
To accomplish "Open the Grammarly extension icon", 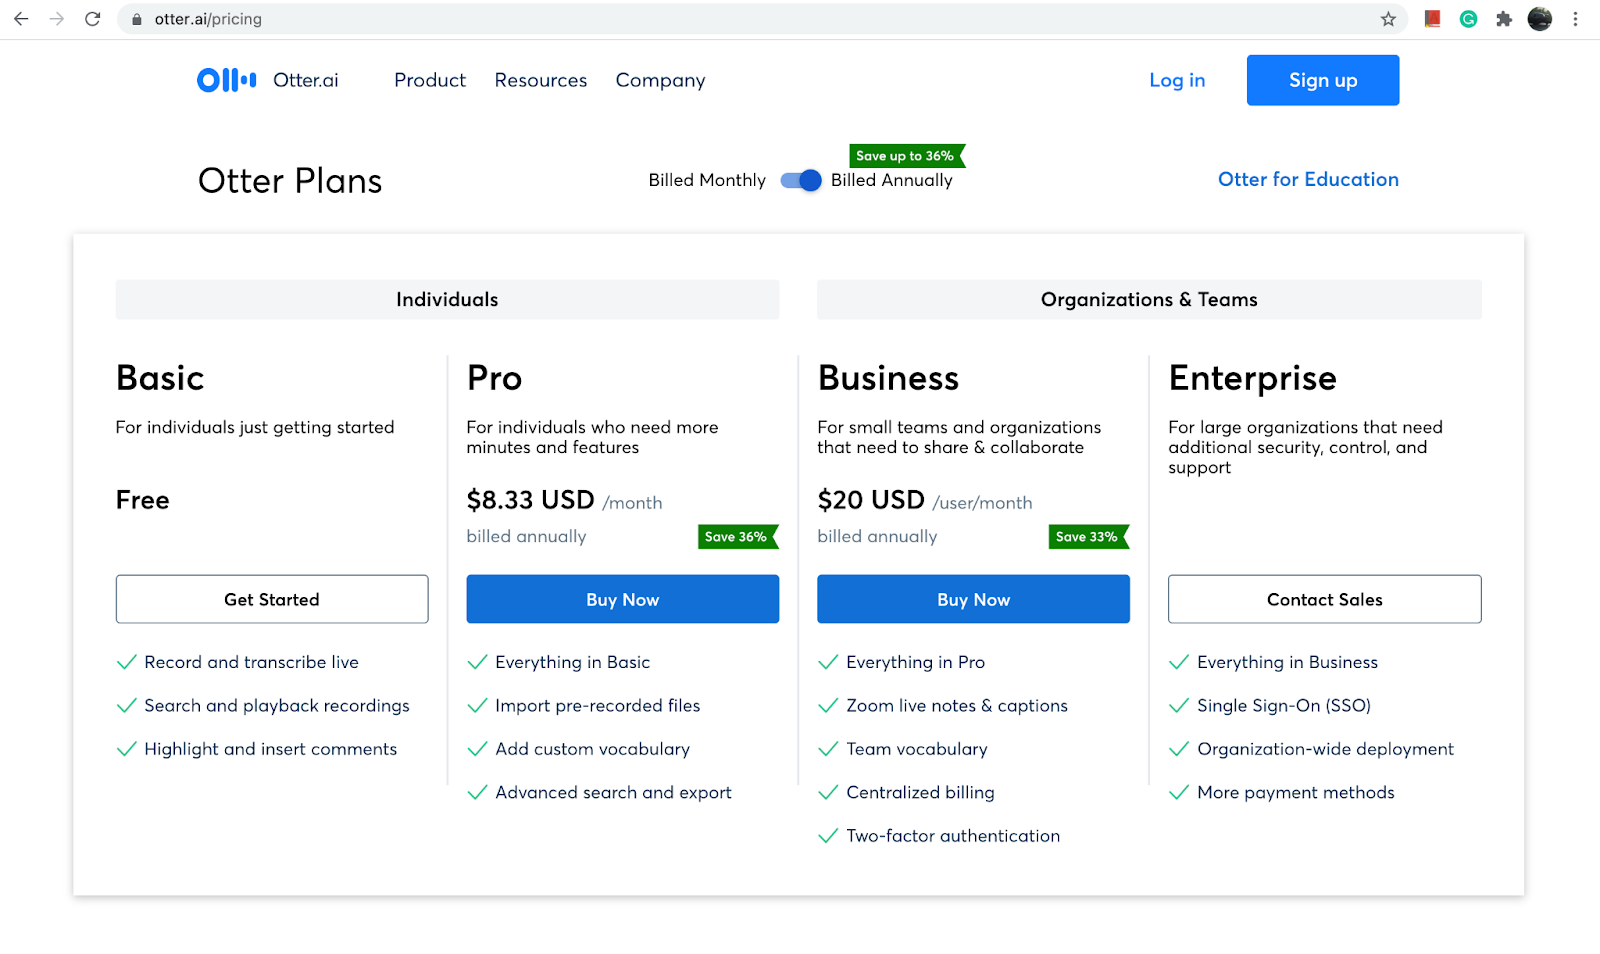I will coord(1468,19).
